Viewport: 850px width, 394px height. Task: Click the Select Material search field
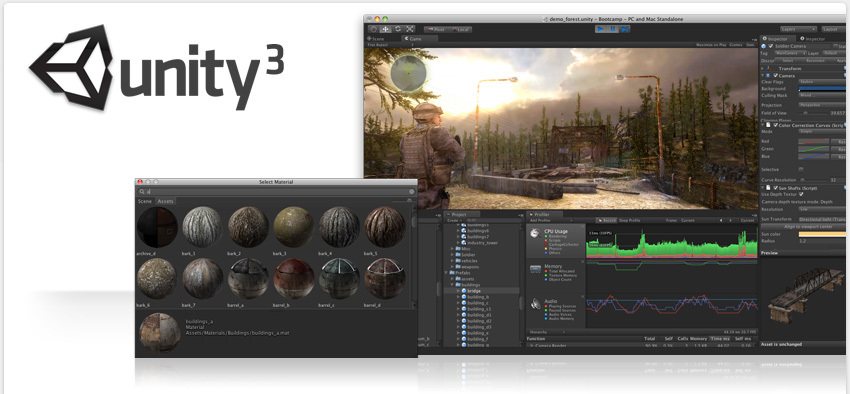(277, 192)
